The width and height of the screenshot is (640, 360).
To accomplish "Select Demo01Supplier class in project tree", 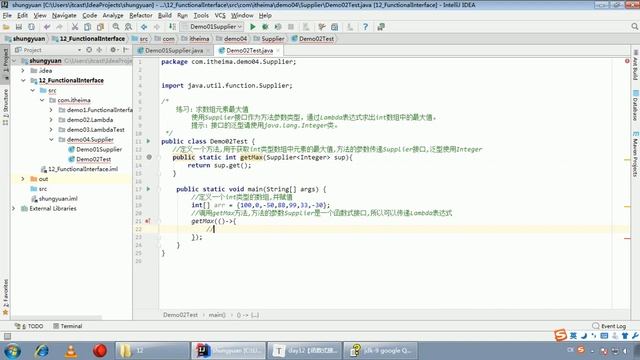I will pyautogui.click(x=99, y=149).
